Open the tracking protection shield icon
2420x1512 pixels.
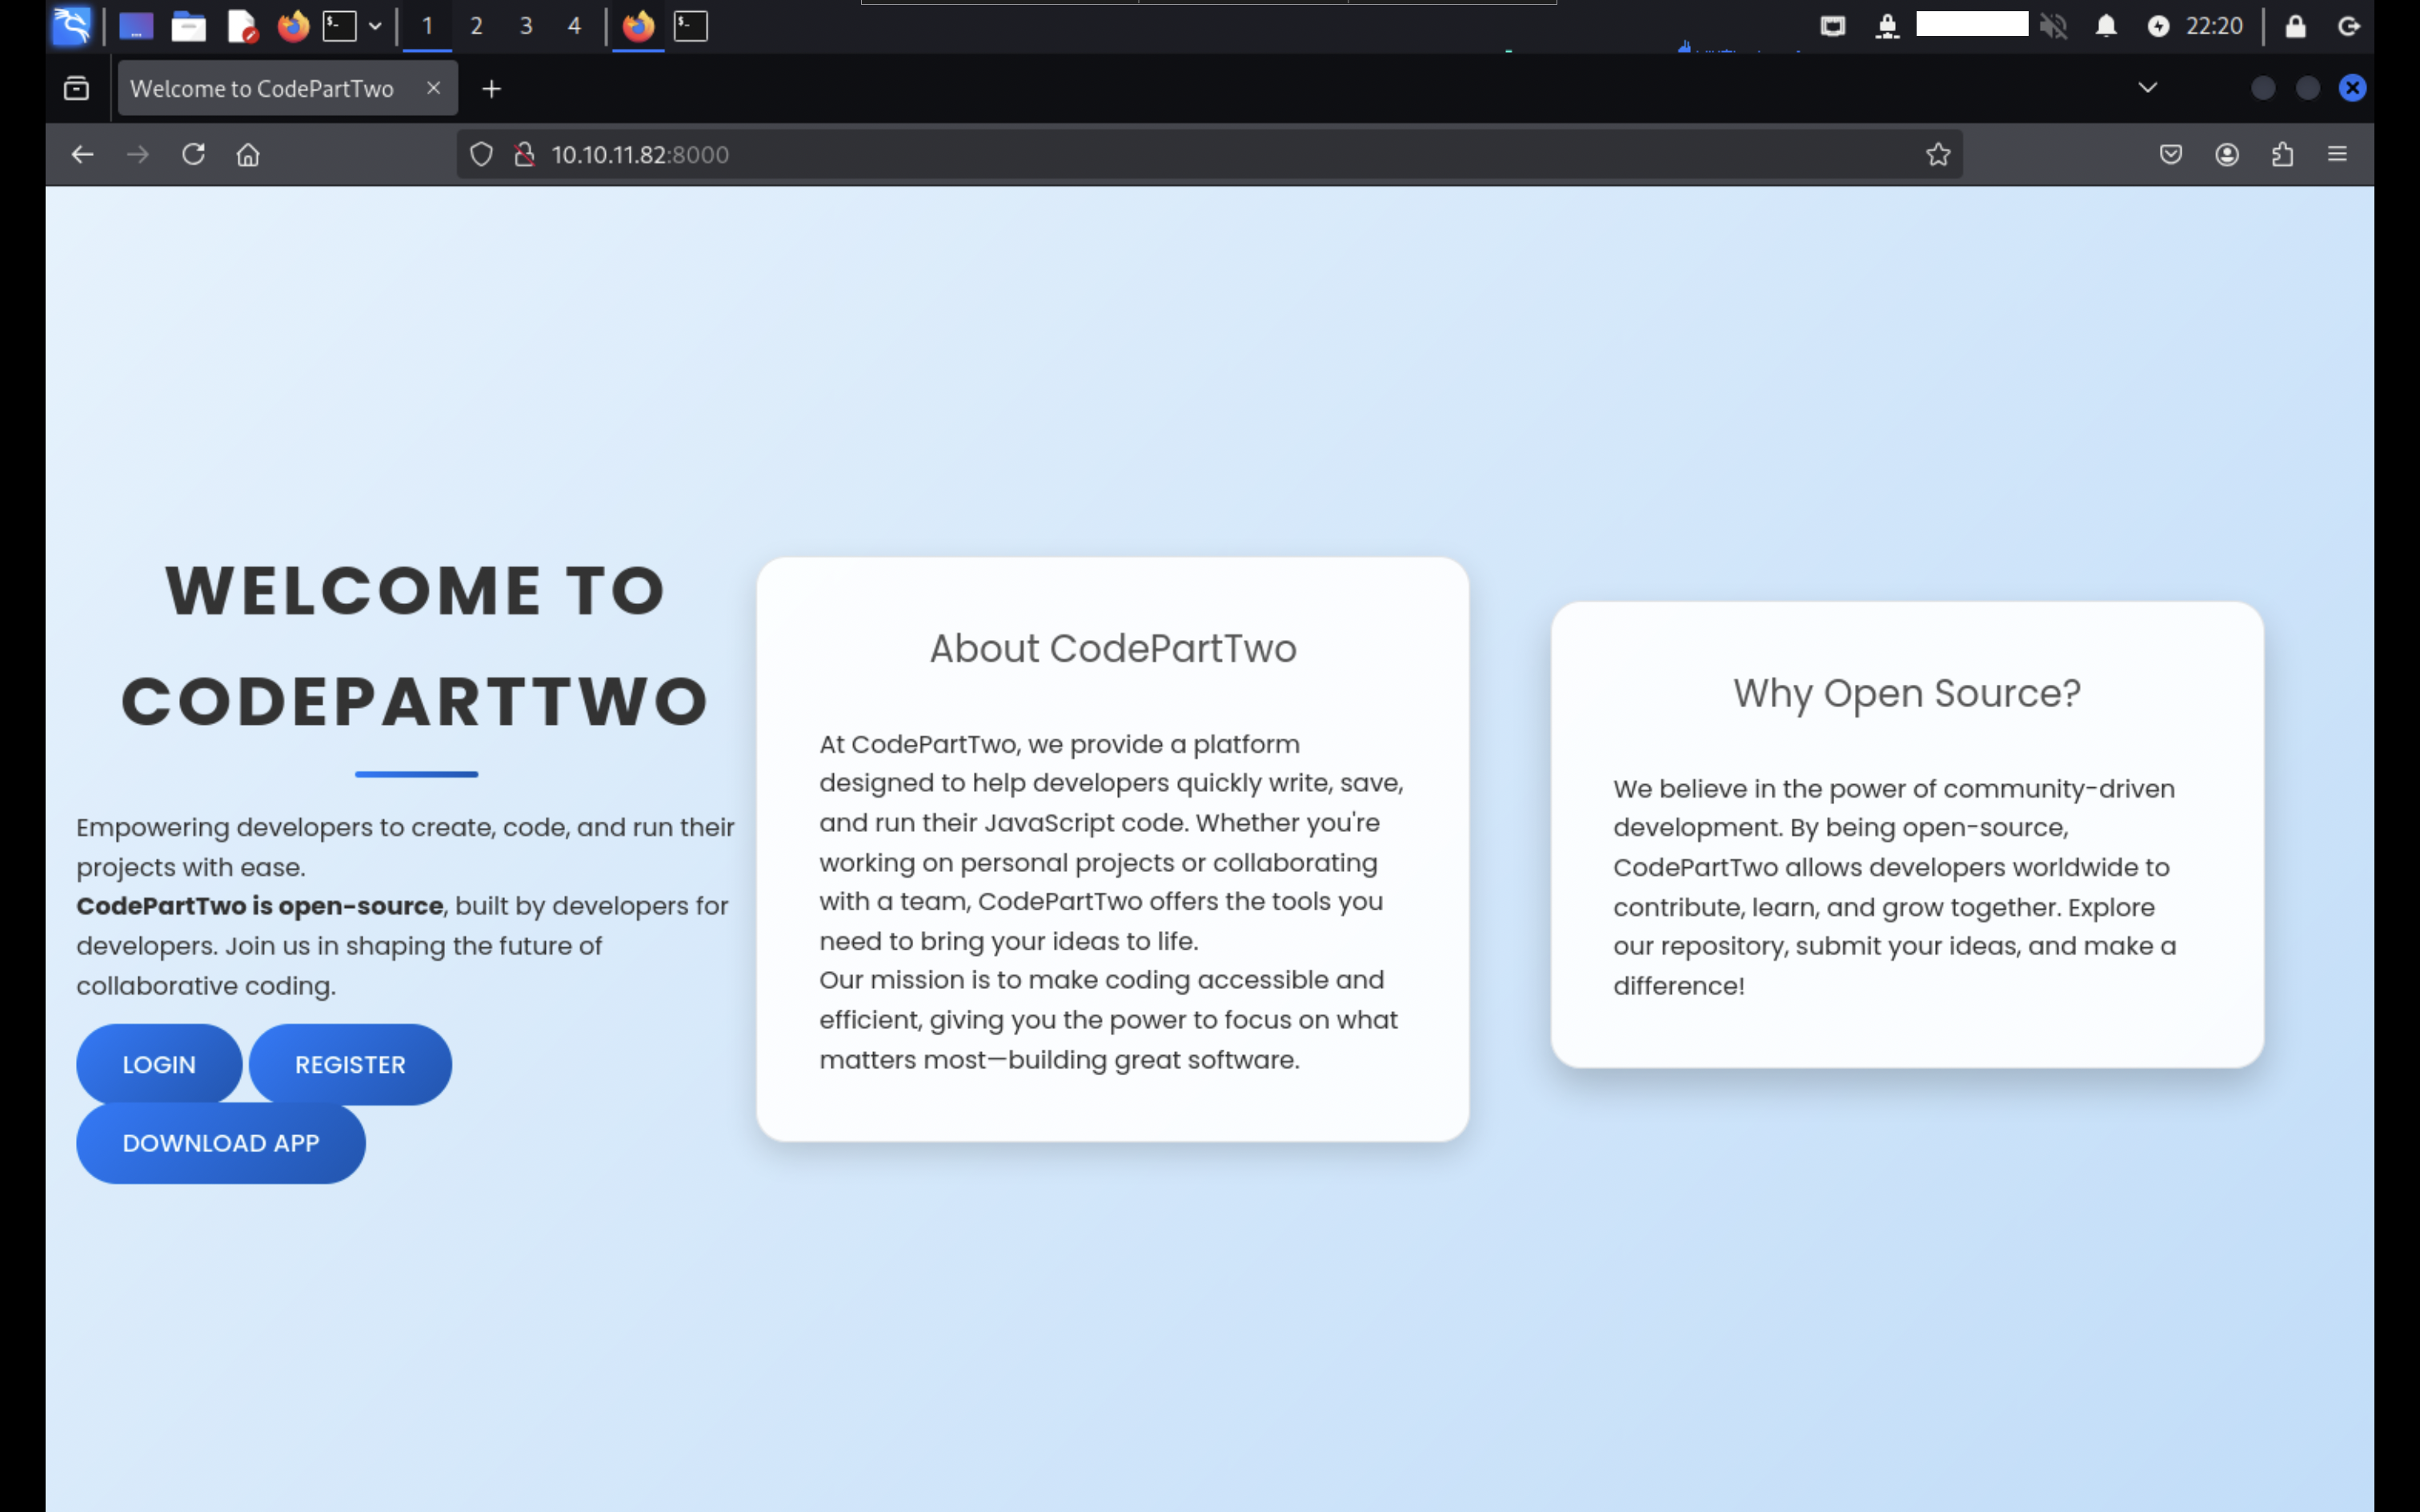tap(481, 154)
